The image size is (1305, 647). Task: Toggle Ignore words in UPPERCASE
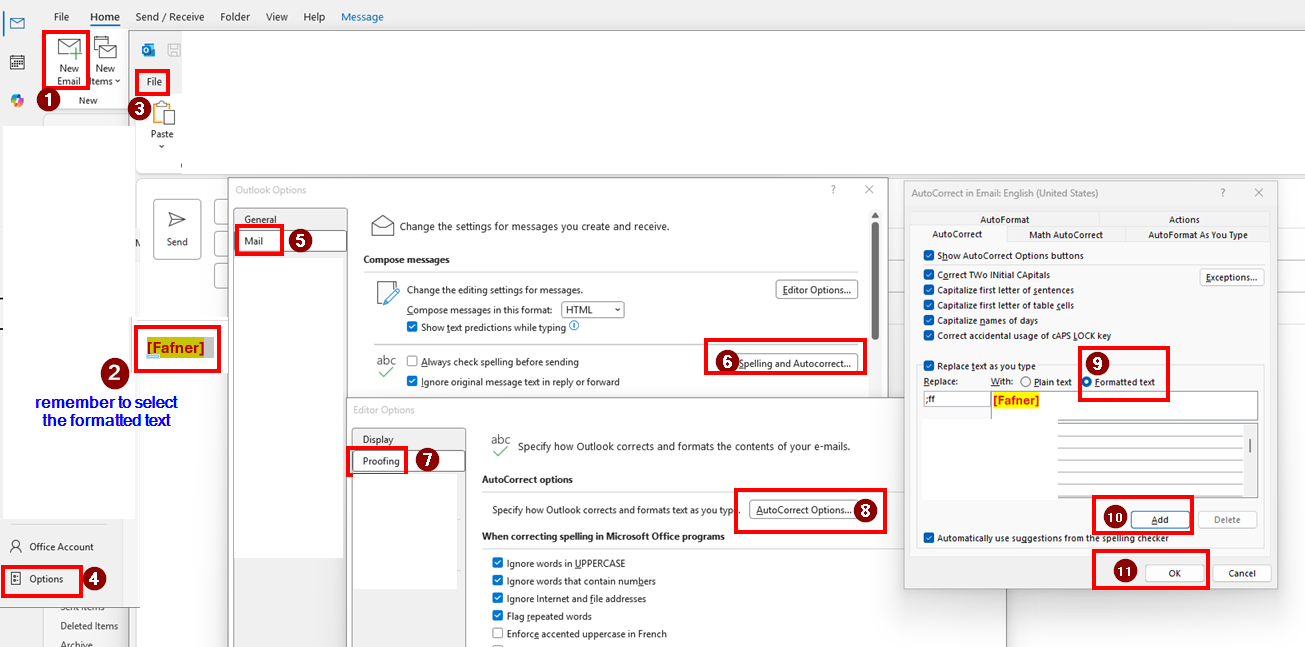click(x=498, y=563)
